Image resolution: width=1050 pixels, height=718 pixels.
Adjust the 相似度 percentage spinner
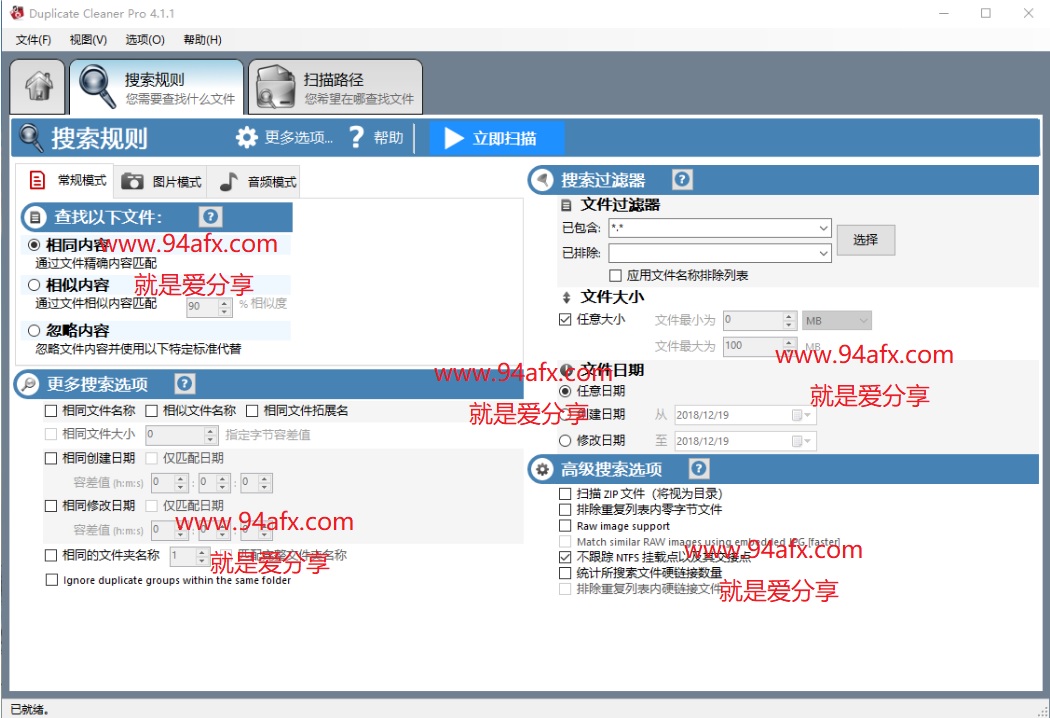click(x=225, y=307)
